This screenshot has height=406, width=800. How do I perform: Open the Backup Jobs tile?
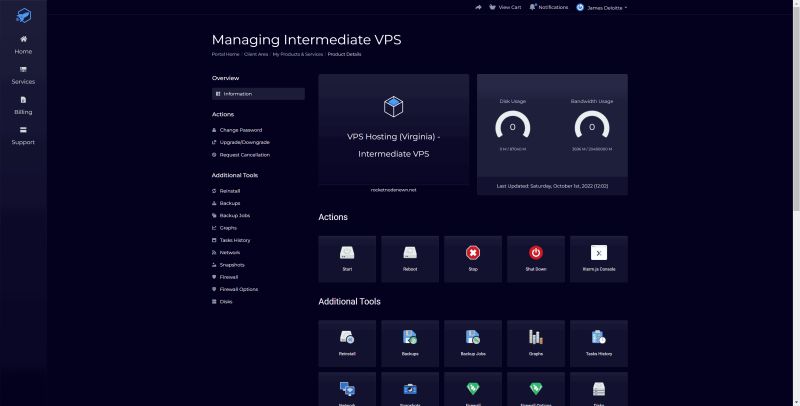coord(473,343)
